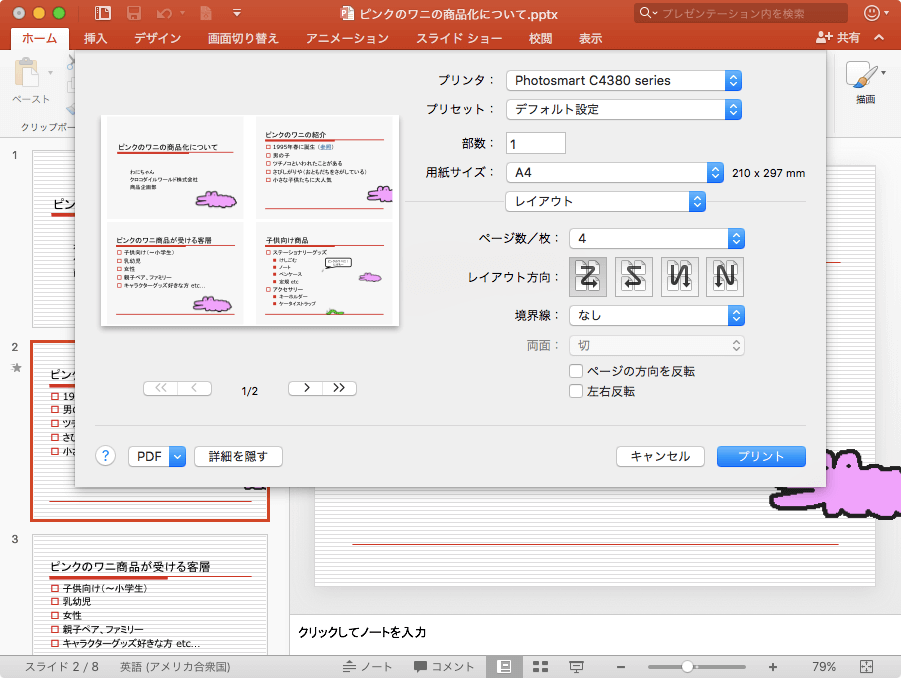Click the 詳細を隠す button
Image resolution: width=901 pixels, height=678 pixels.
pyautogui.click(x=238, y=456)
